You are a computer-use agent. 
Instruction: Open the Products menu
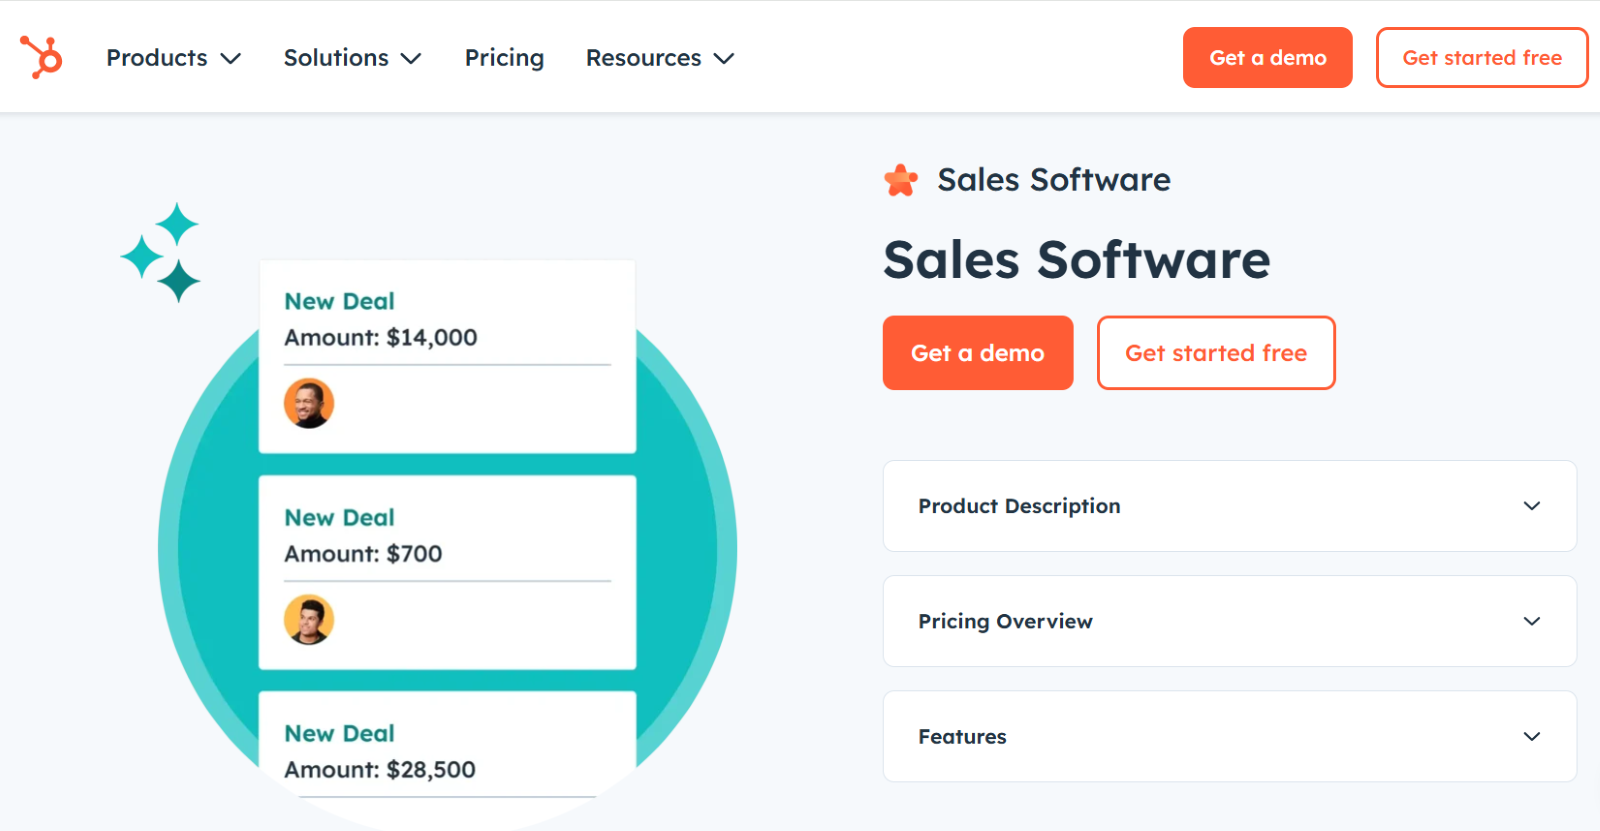[174, 58]
